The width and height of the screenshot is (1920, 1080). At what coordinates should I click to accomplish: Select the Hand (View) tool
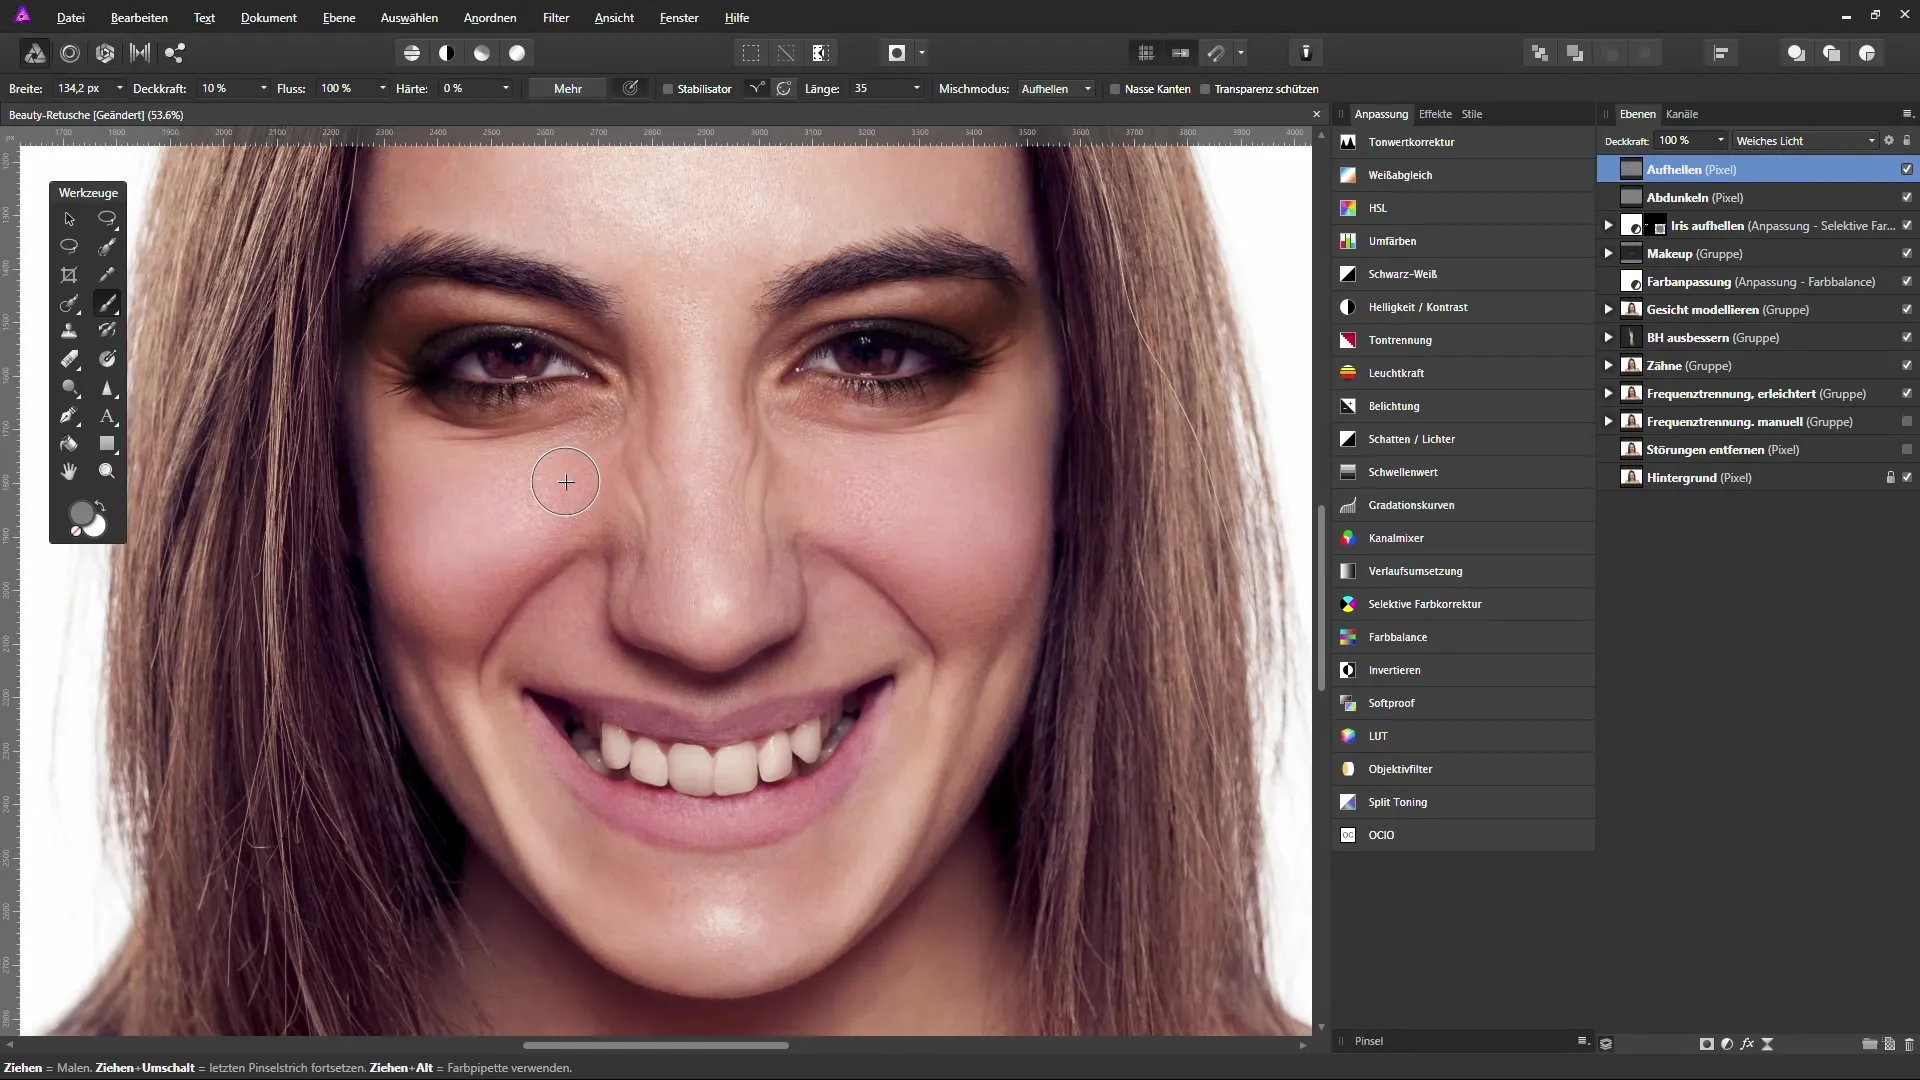69,471
